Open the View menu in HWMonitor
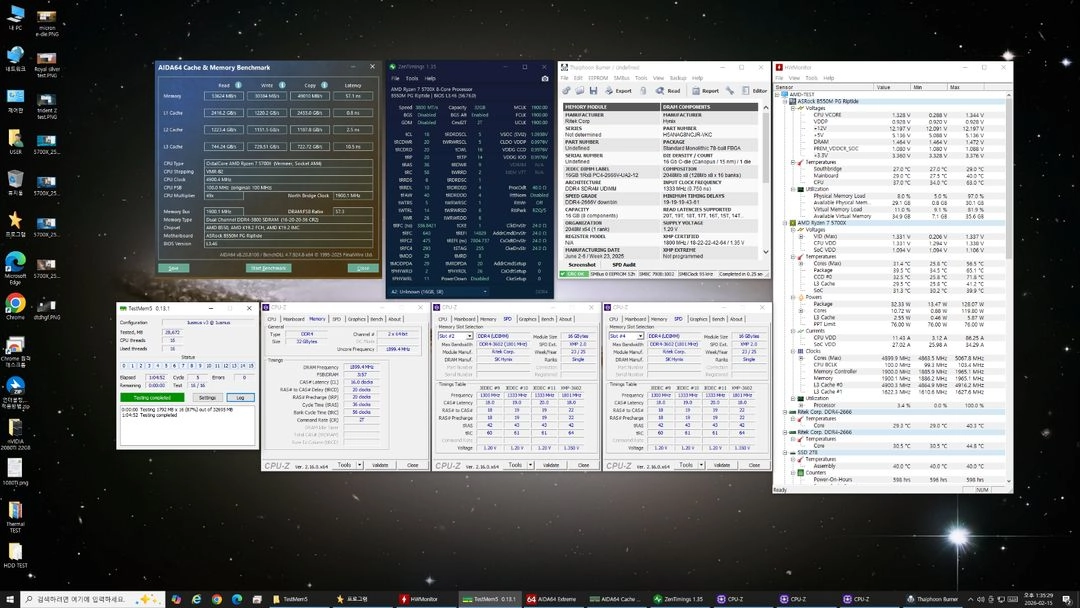 794,78
